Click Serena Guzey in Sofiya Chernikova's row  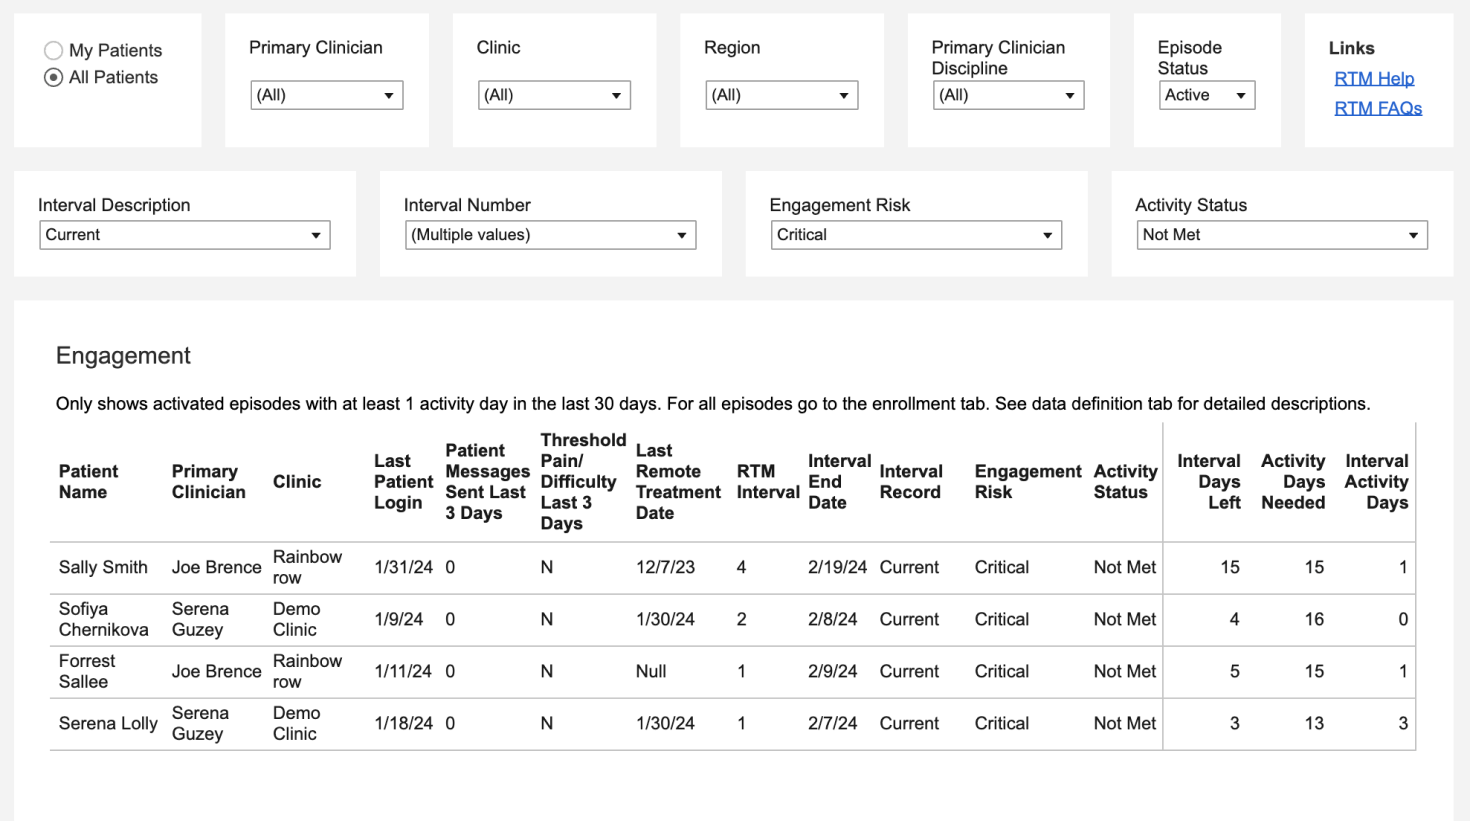(x=200, y=619)
